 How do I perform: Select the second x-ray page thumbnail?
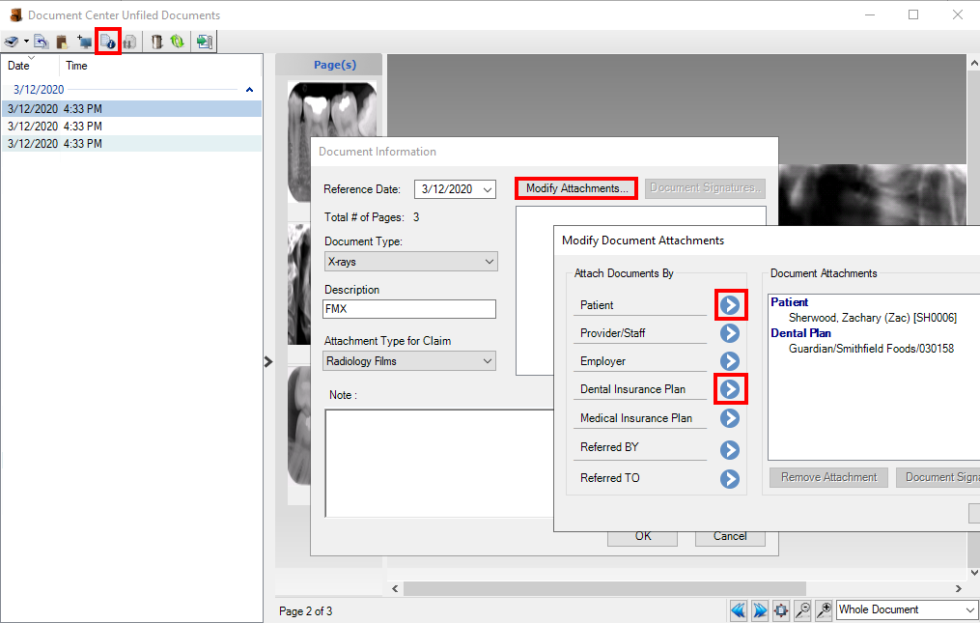point(299,284)
